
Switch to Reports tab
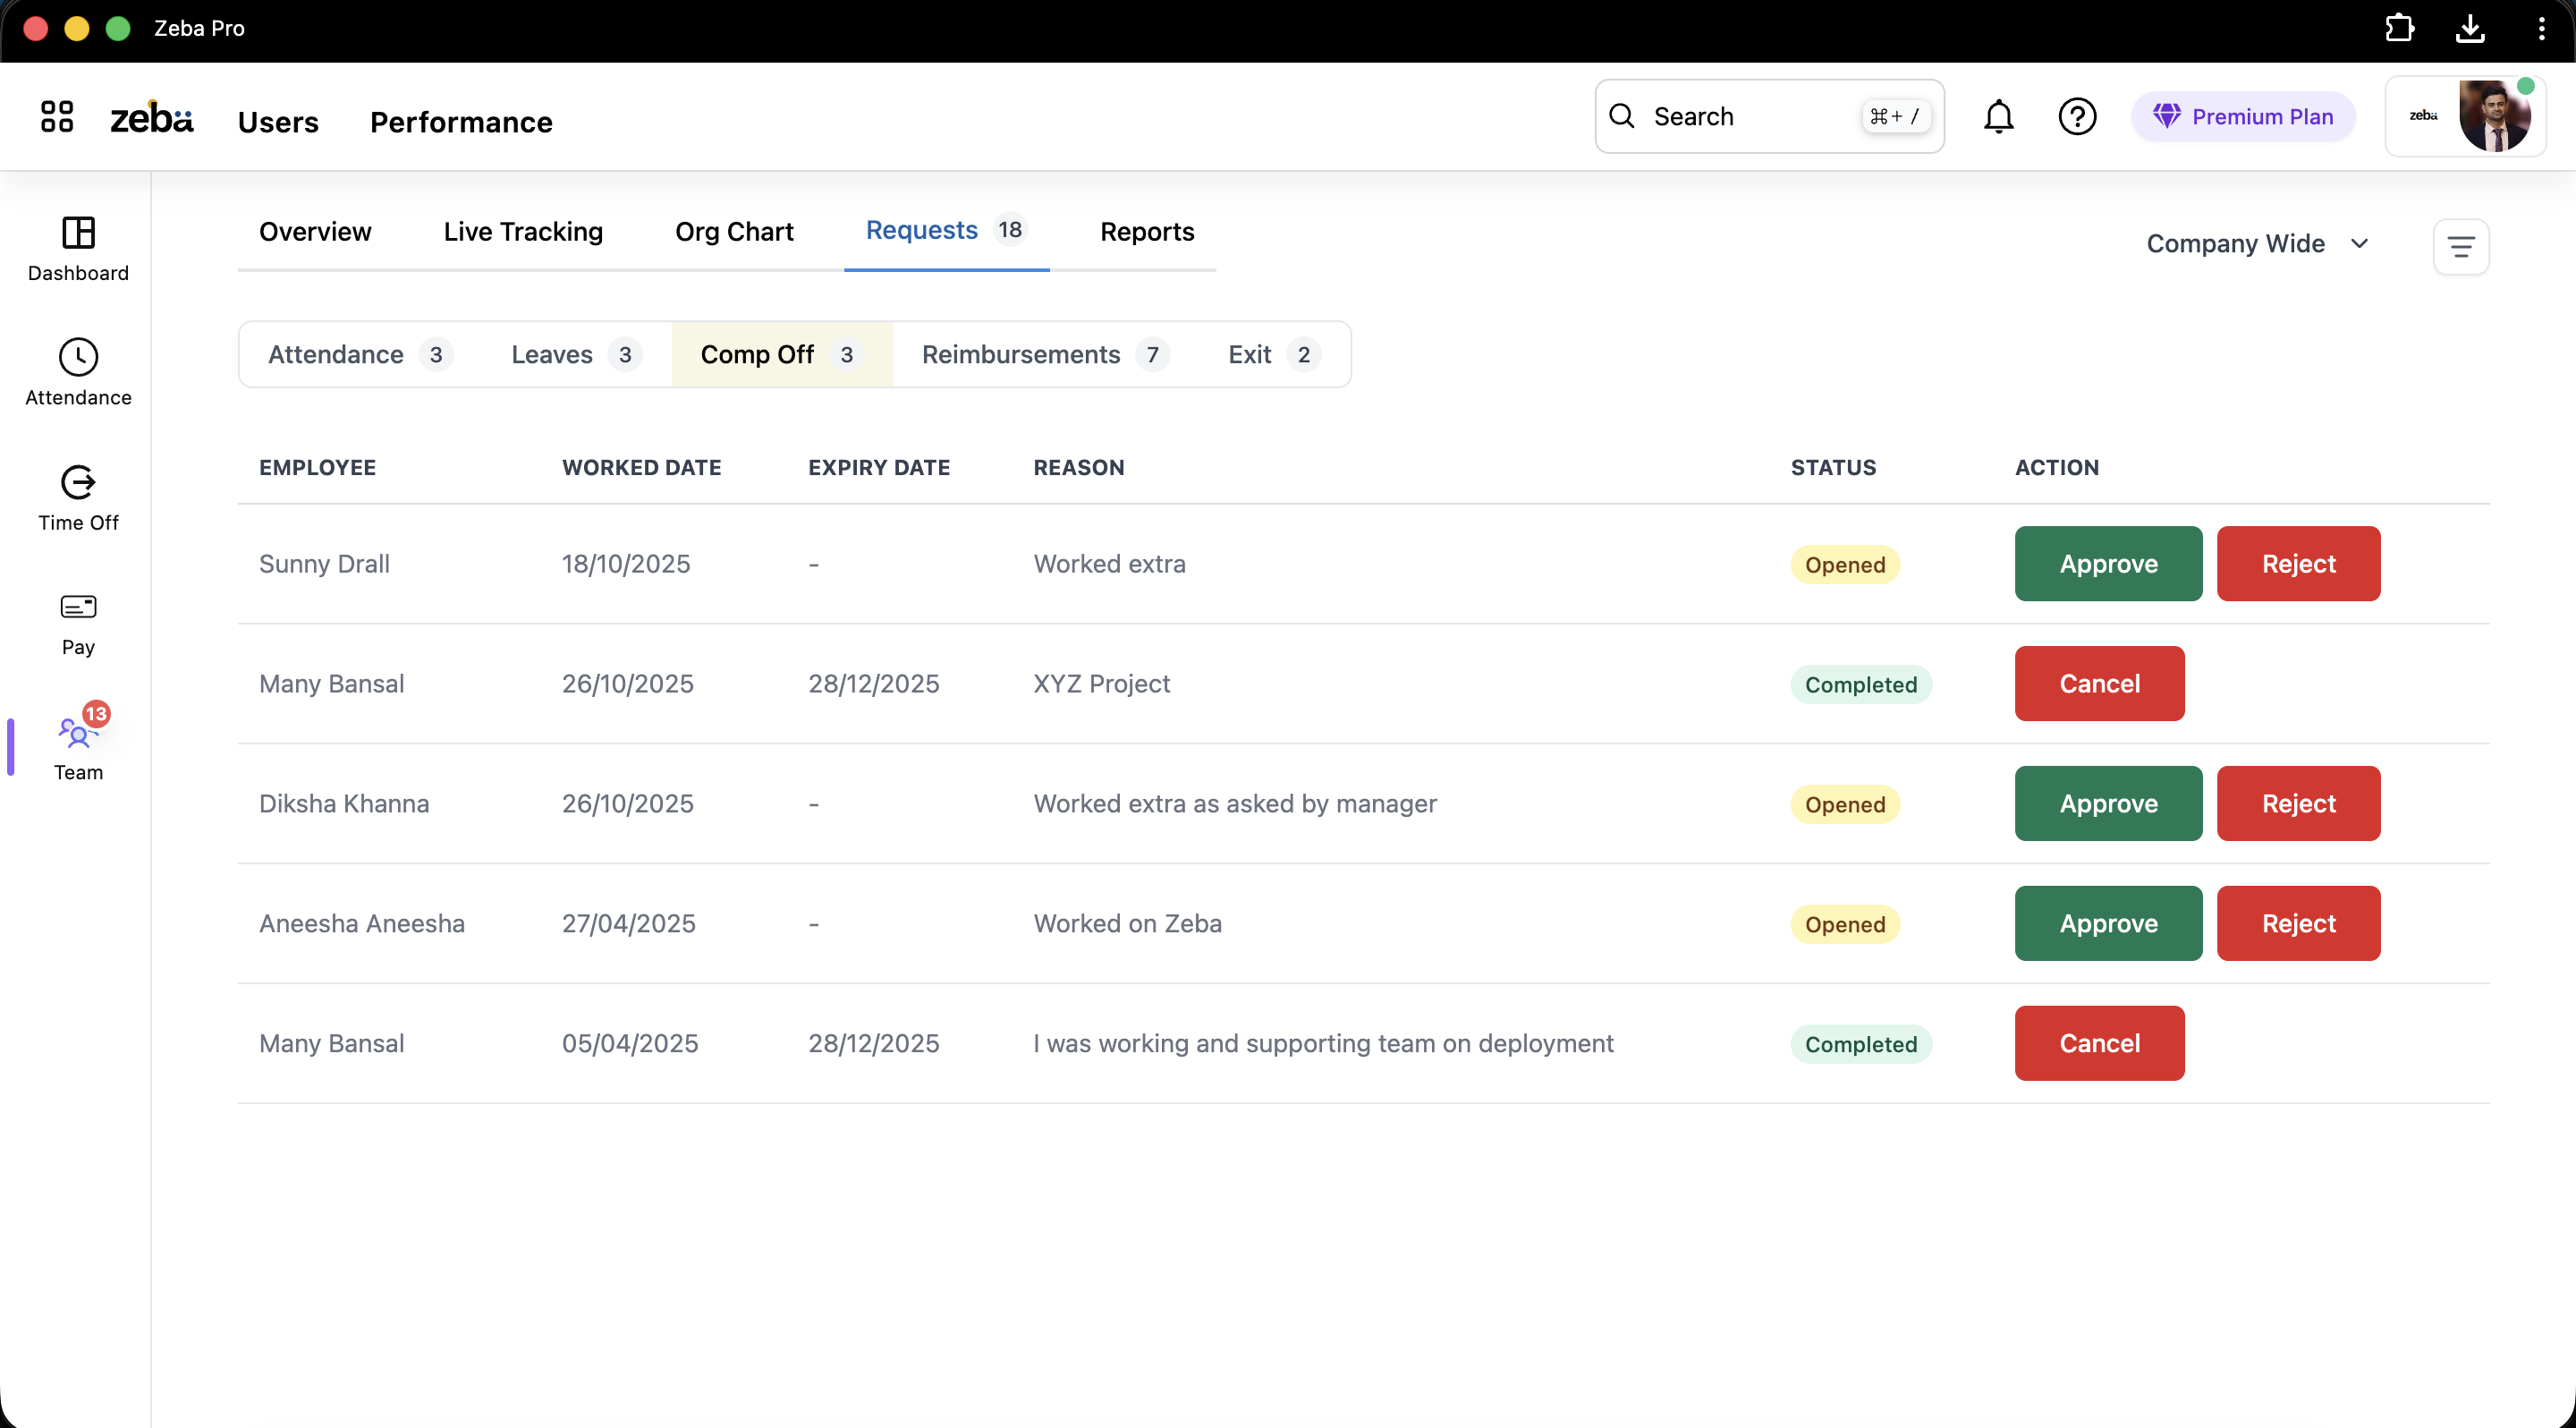[1147, 232]
